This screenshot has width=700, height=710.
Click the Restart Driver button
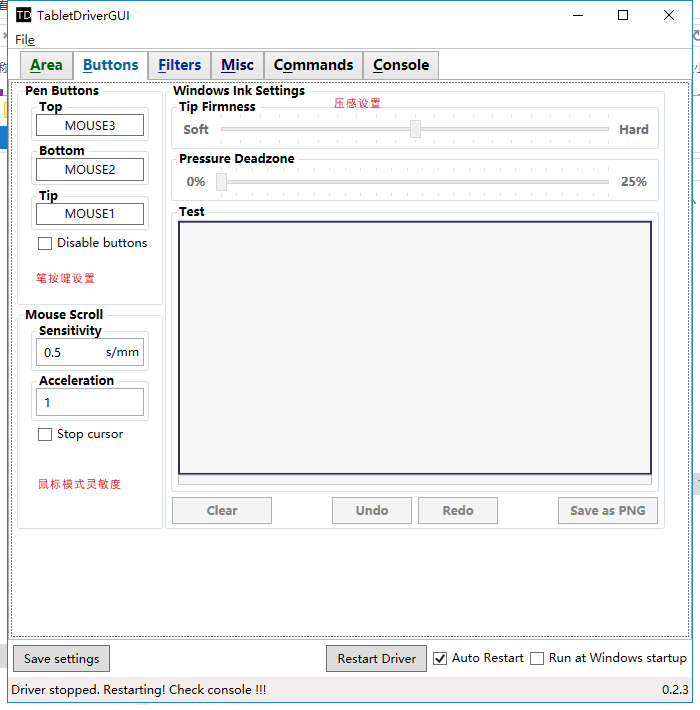pos(376,659)
